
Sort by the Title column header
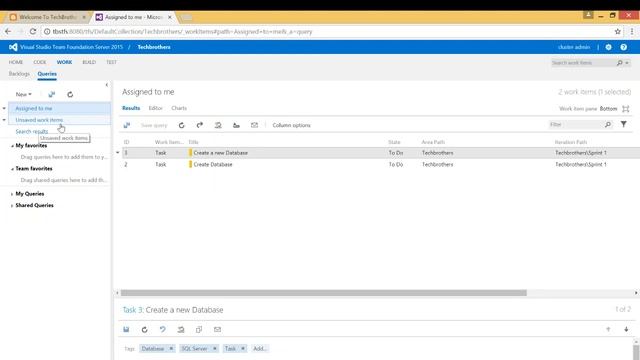tap(193, 142)
